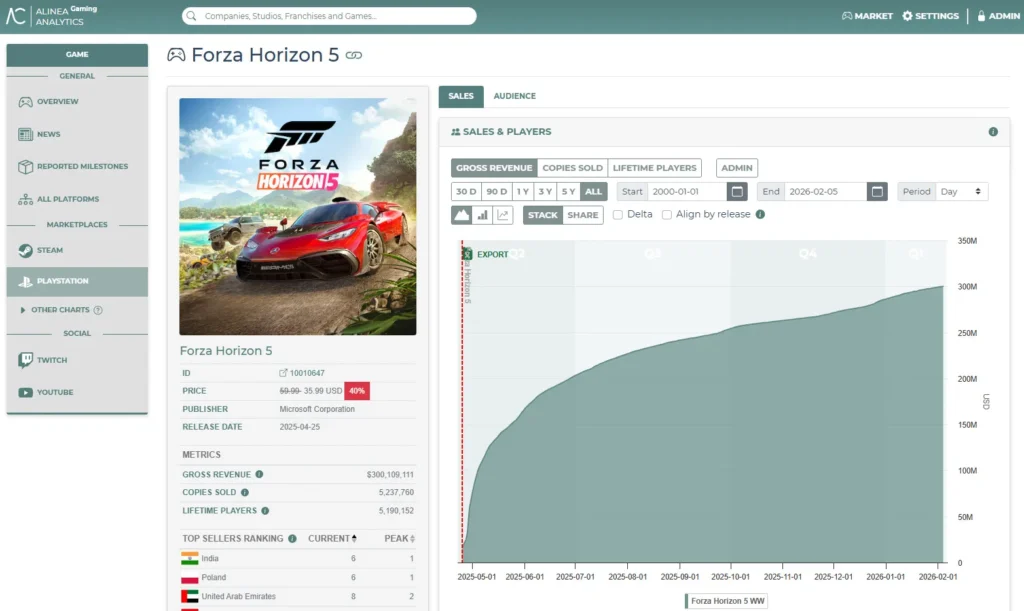Click the Excel Export icon
Image resolution: width=1024 pixels, height=611 pixels.
(x=467, y=254)
